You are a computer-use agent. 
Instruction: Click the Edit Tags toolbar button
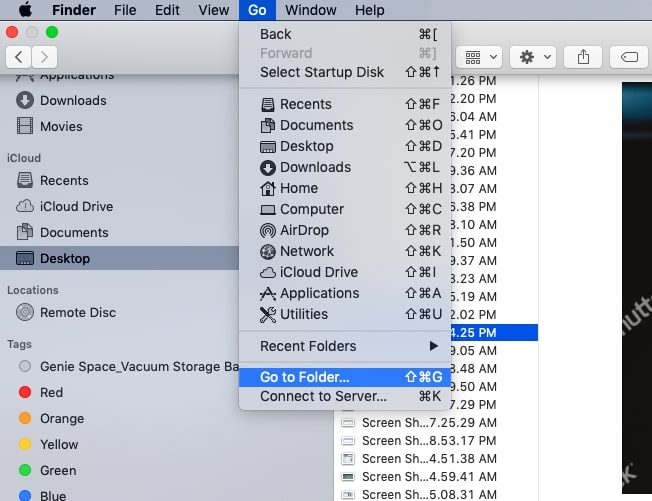[629, 57]
